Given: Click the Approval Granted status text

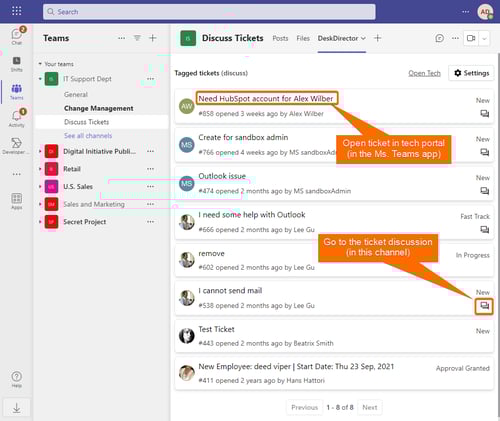Looking at the screenshot, I should 463,368.
